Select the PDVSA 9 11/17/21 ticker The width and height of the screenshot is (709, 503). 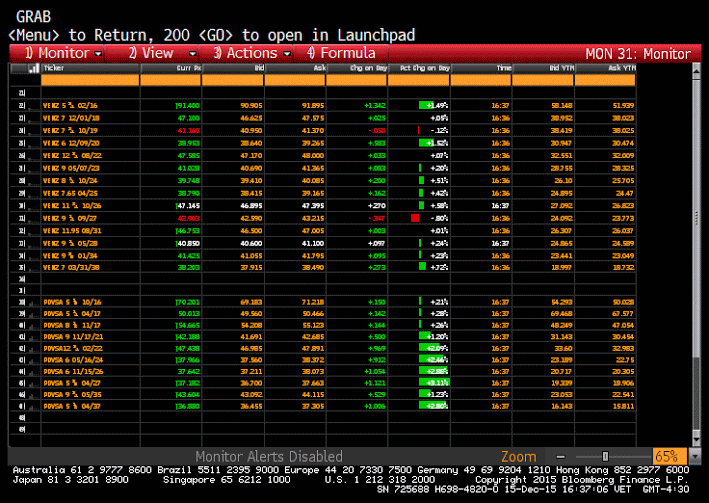coord(73,337)
